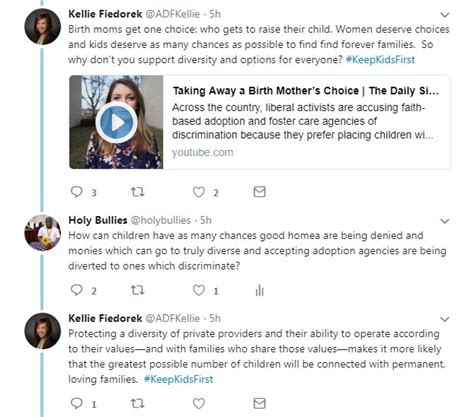Reply to Kellie Fiedorek's first tweet
The width and height of the screenshot is (474, 417).
pos(77,192)
